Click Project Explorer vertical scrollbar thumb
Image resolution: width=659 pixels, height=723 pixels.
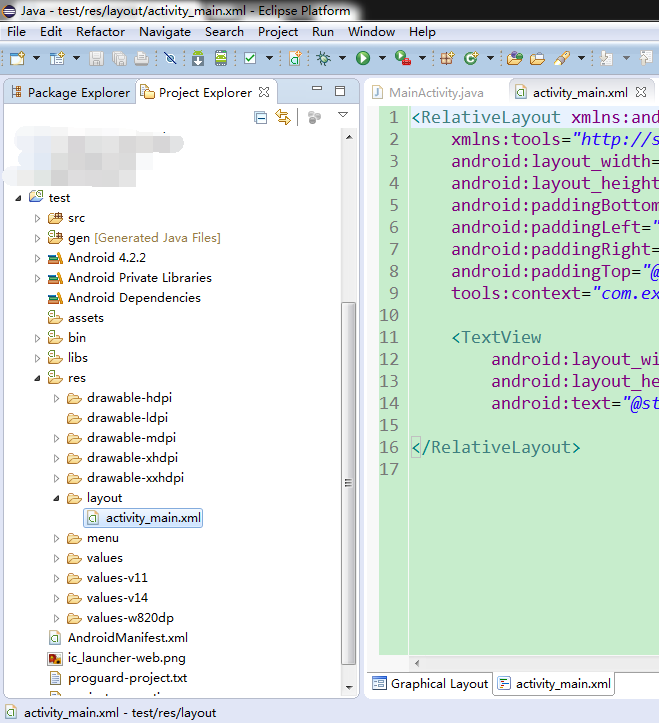pos(349,483)
